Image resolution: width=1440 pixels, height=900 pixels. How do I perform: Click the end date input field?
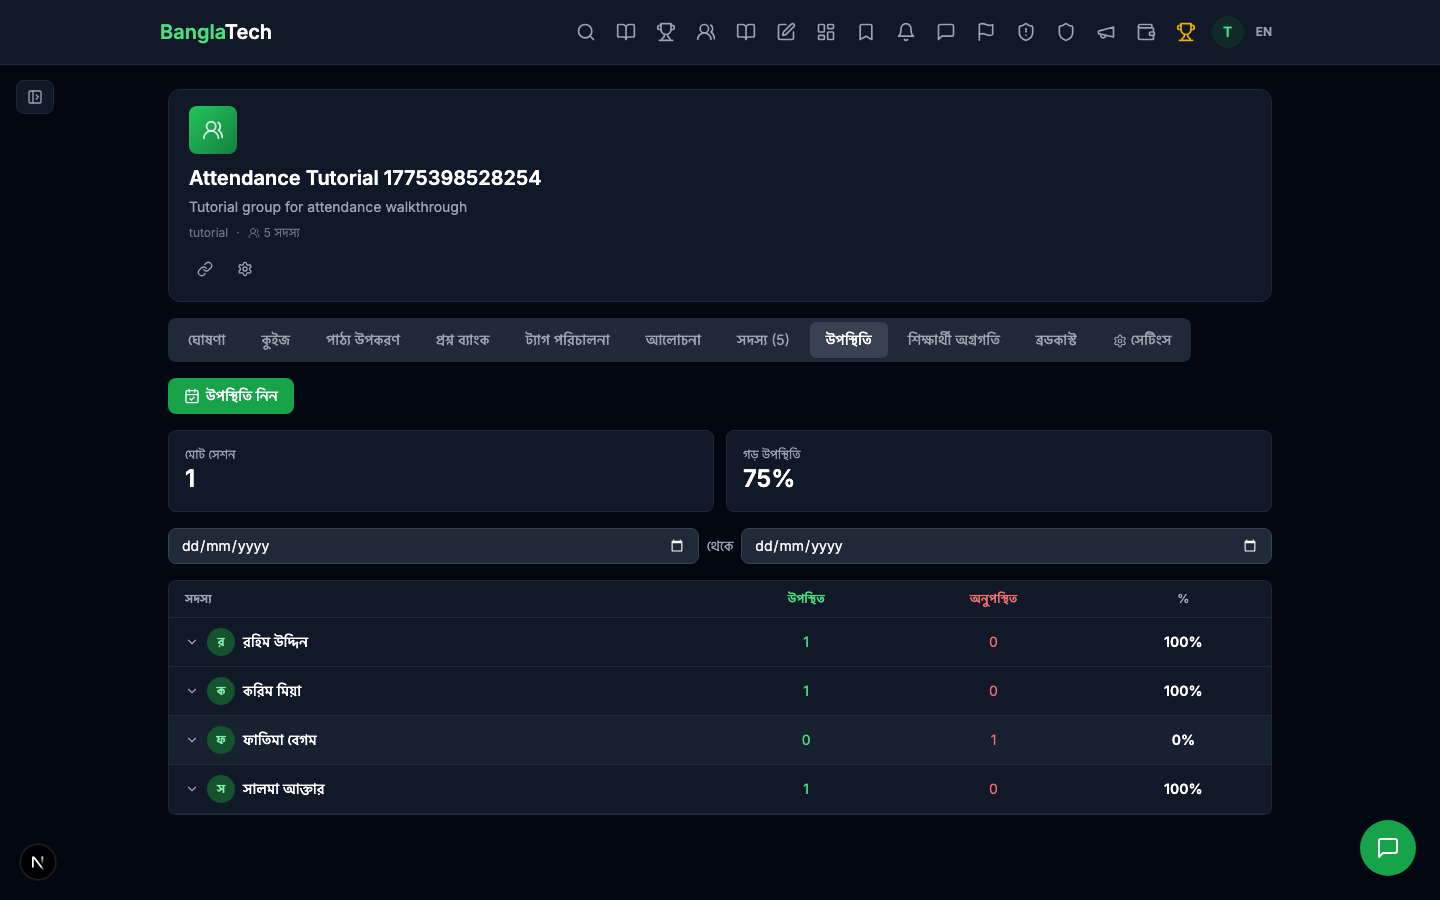coord(990,546)
